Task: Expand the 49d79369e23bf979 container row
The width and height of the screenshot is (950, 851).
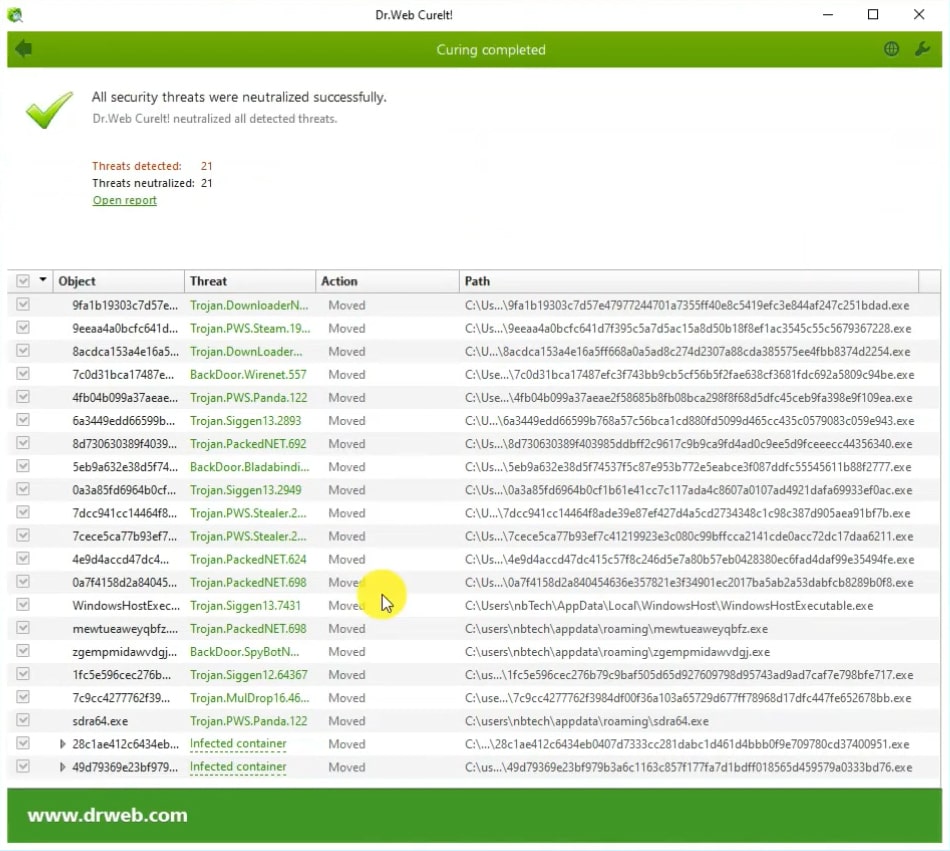Action: 63,767
